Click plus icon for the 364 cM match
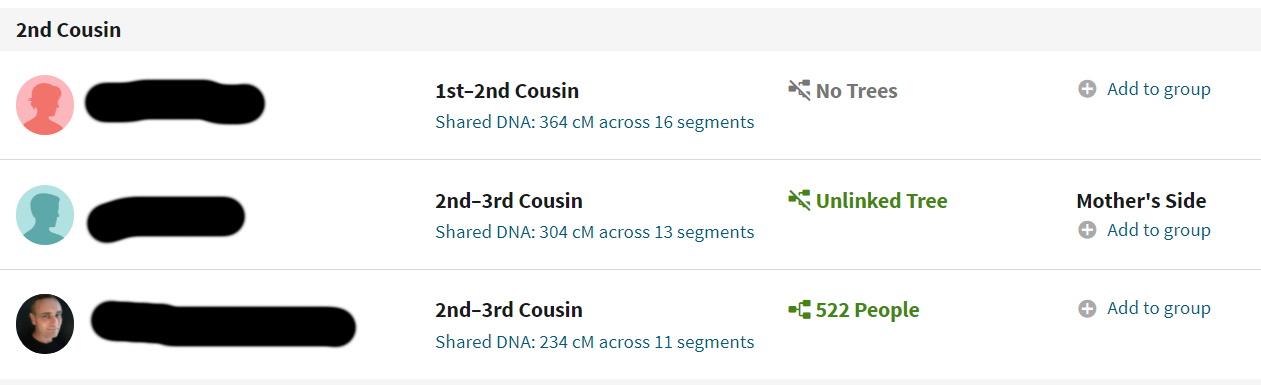 coord(1087,89)
